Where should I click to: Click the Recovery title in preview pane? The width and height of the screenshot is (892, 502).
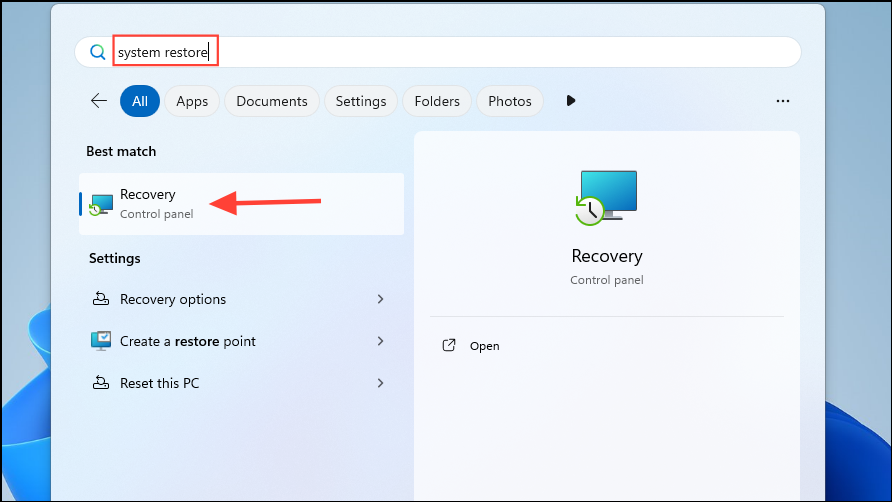607,256
